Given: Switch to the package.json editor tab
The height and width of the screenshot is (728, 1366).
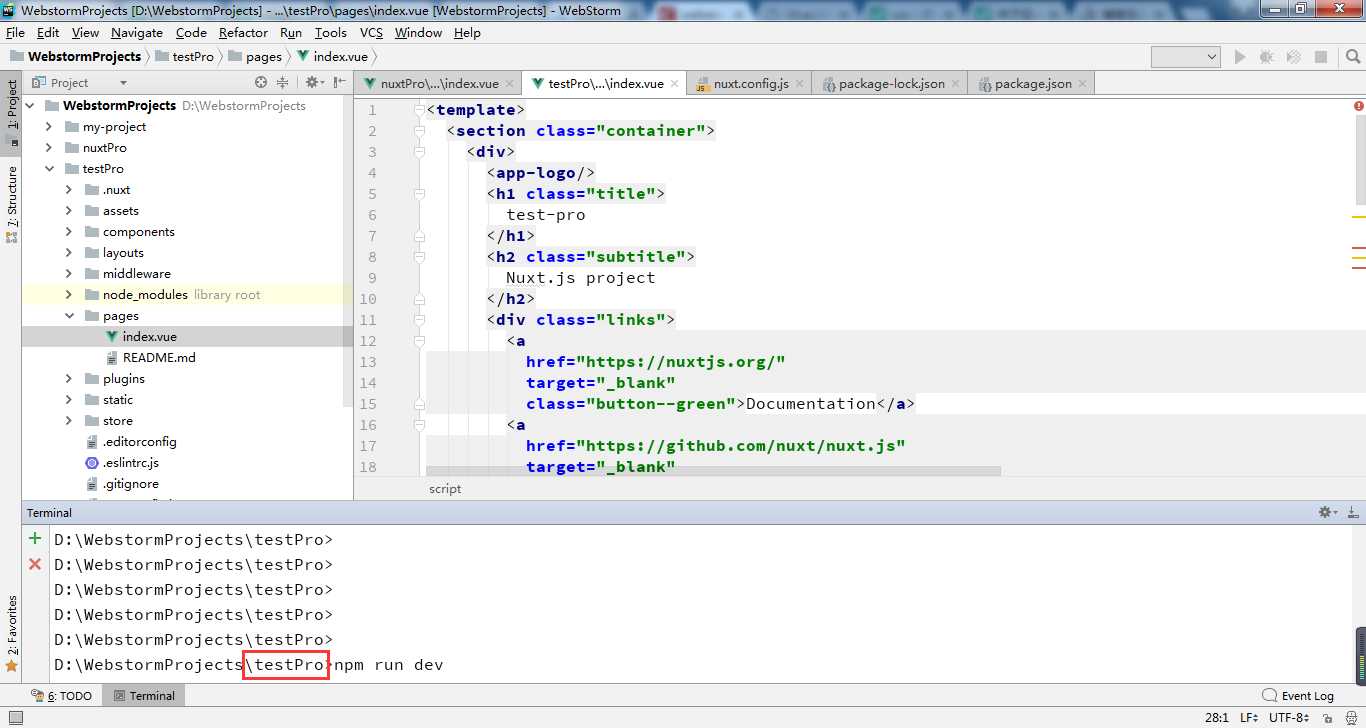Looking at the screenshot, I should click(1033, 84).
